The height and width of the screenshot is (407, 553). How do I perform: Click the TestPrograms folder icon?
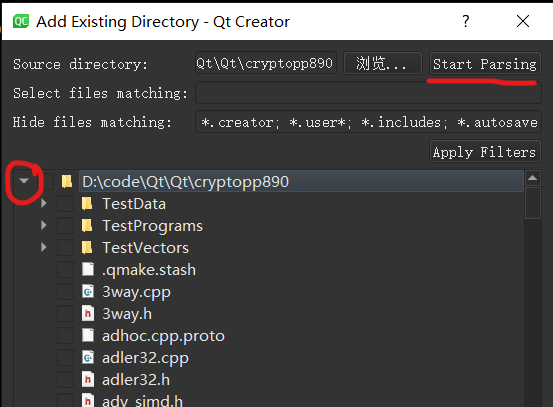tap(87, 226)
